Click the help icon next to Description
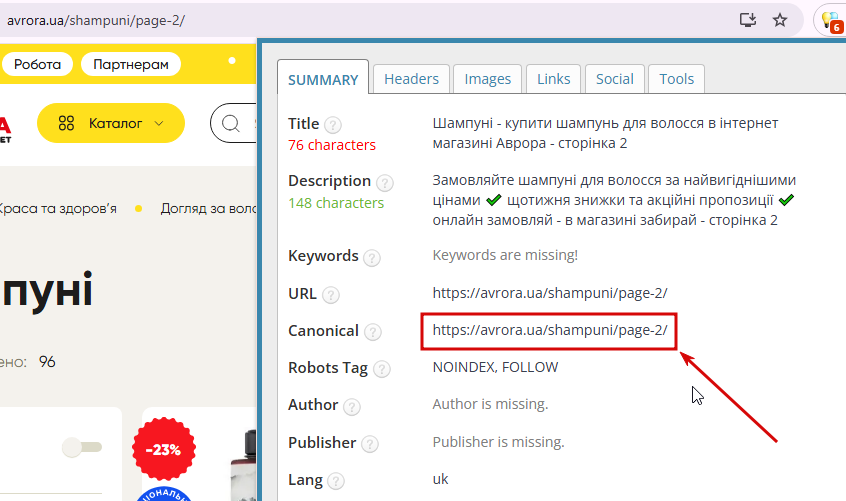This screenshot has width=846, height=501. tap(385, 183)
